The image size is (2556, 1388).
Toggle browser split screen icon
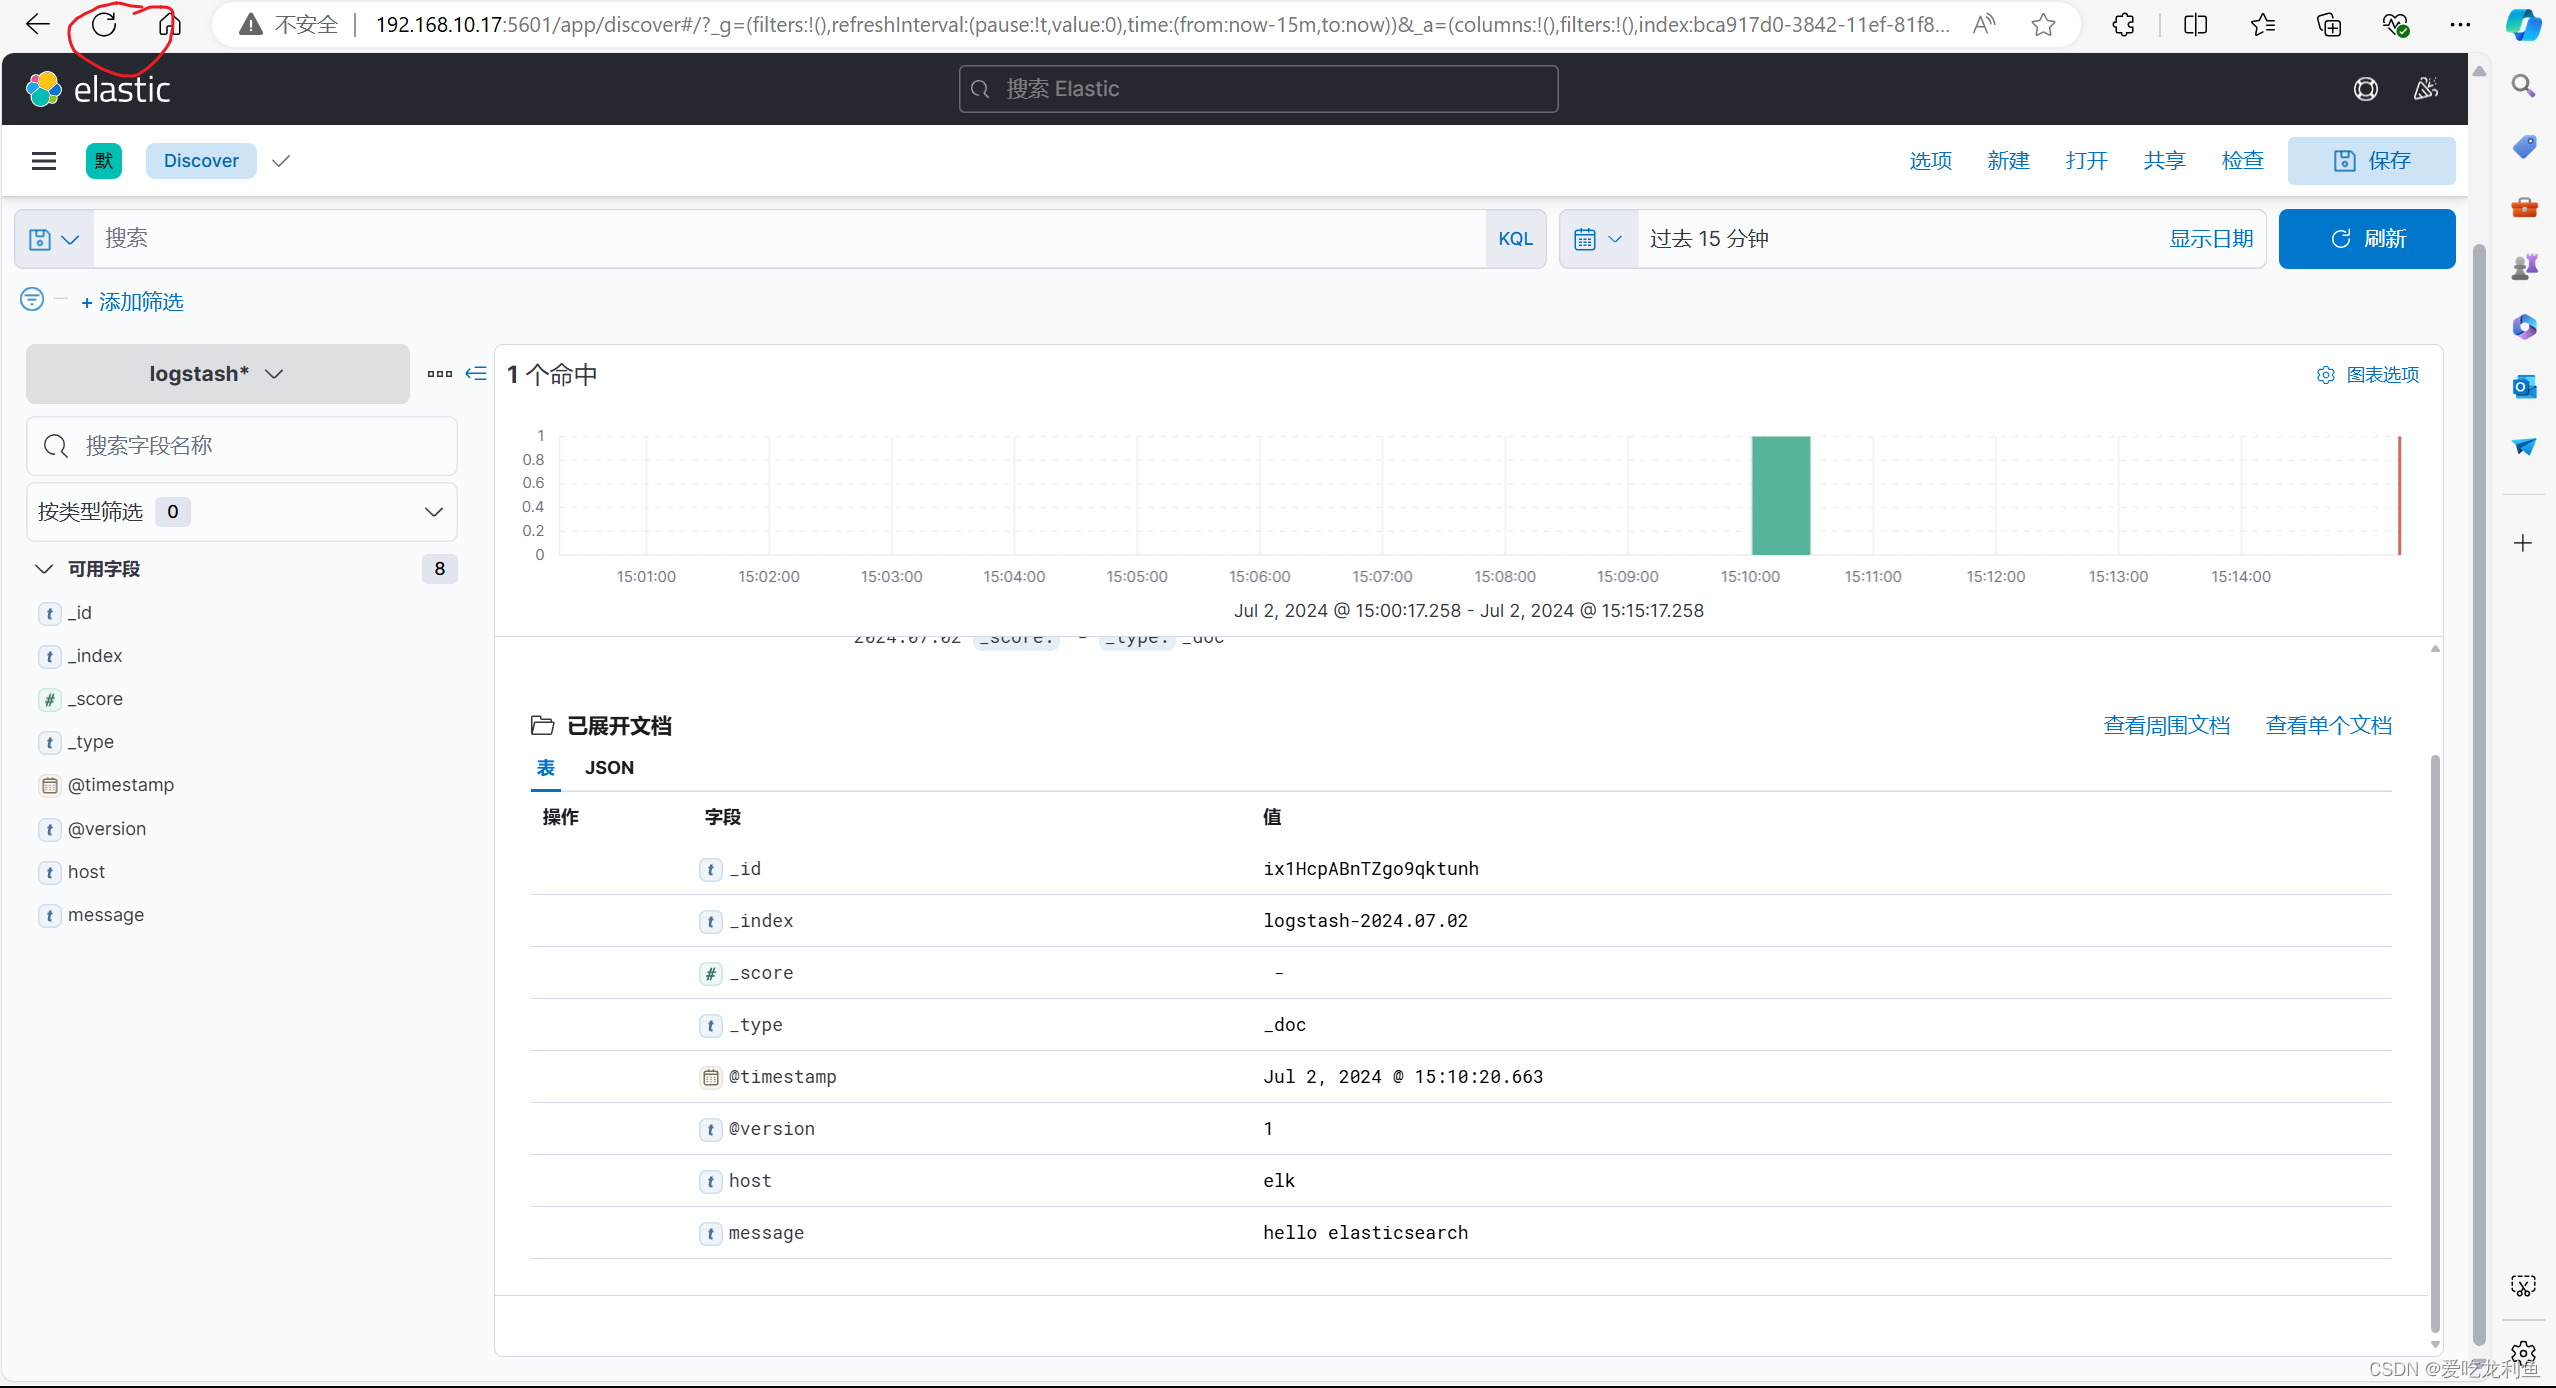pyautogui.click(x=2196, y=24)
